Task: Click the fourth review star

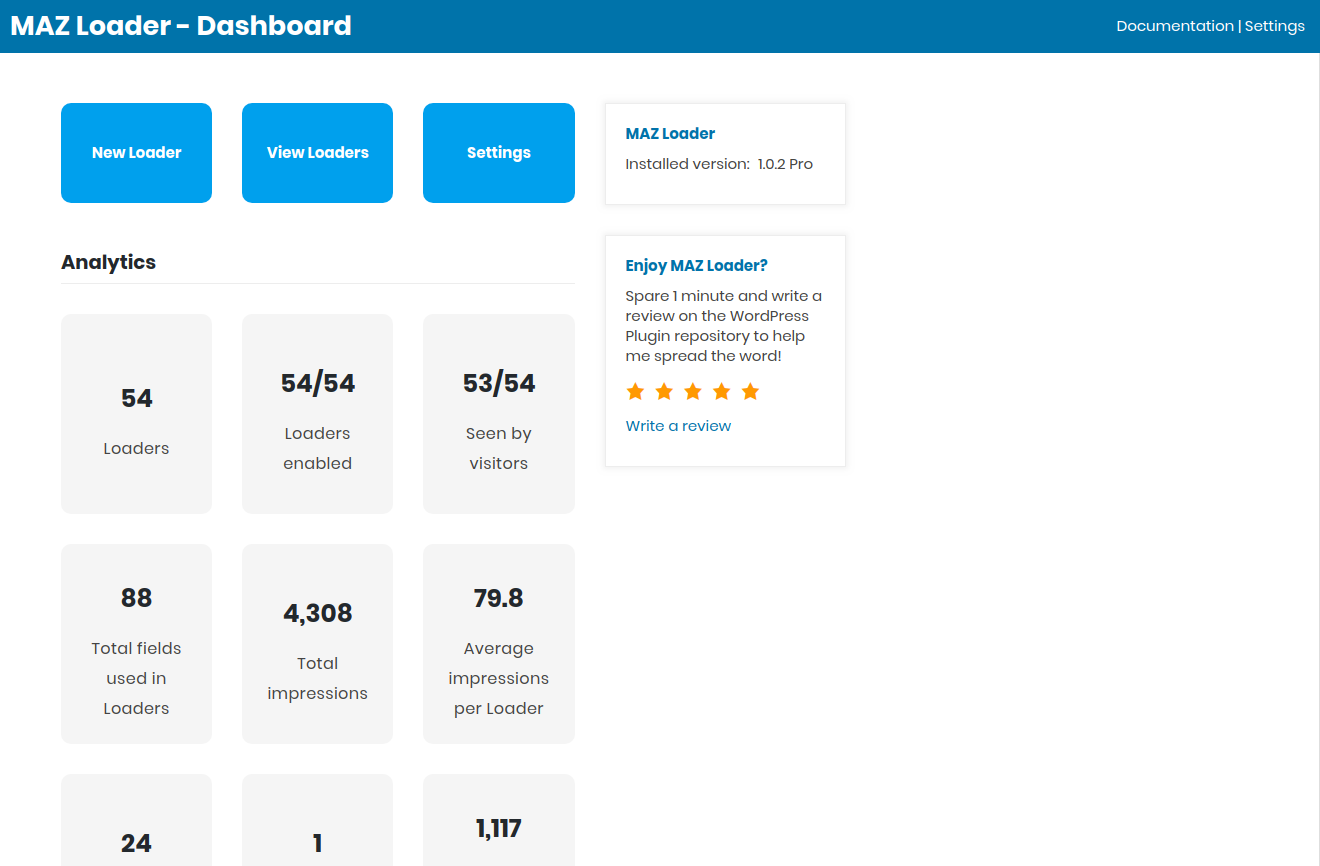Action: point(722,391)
